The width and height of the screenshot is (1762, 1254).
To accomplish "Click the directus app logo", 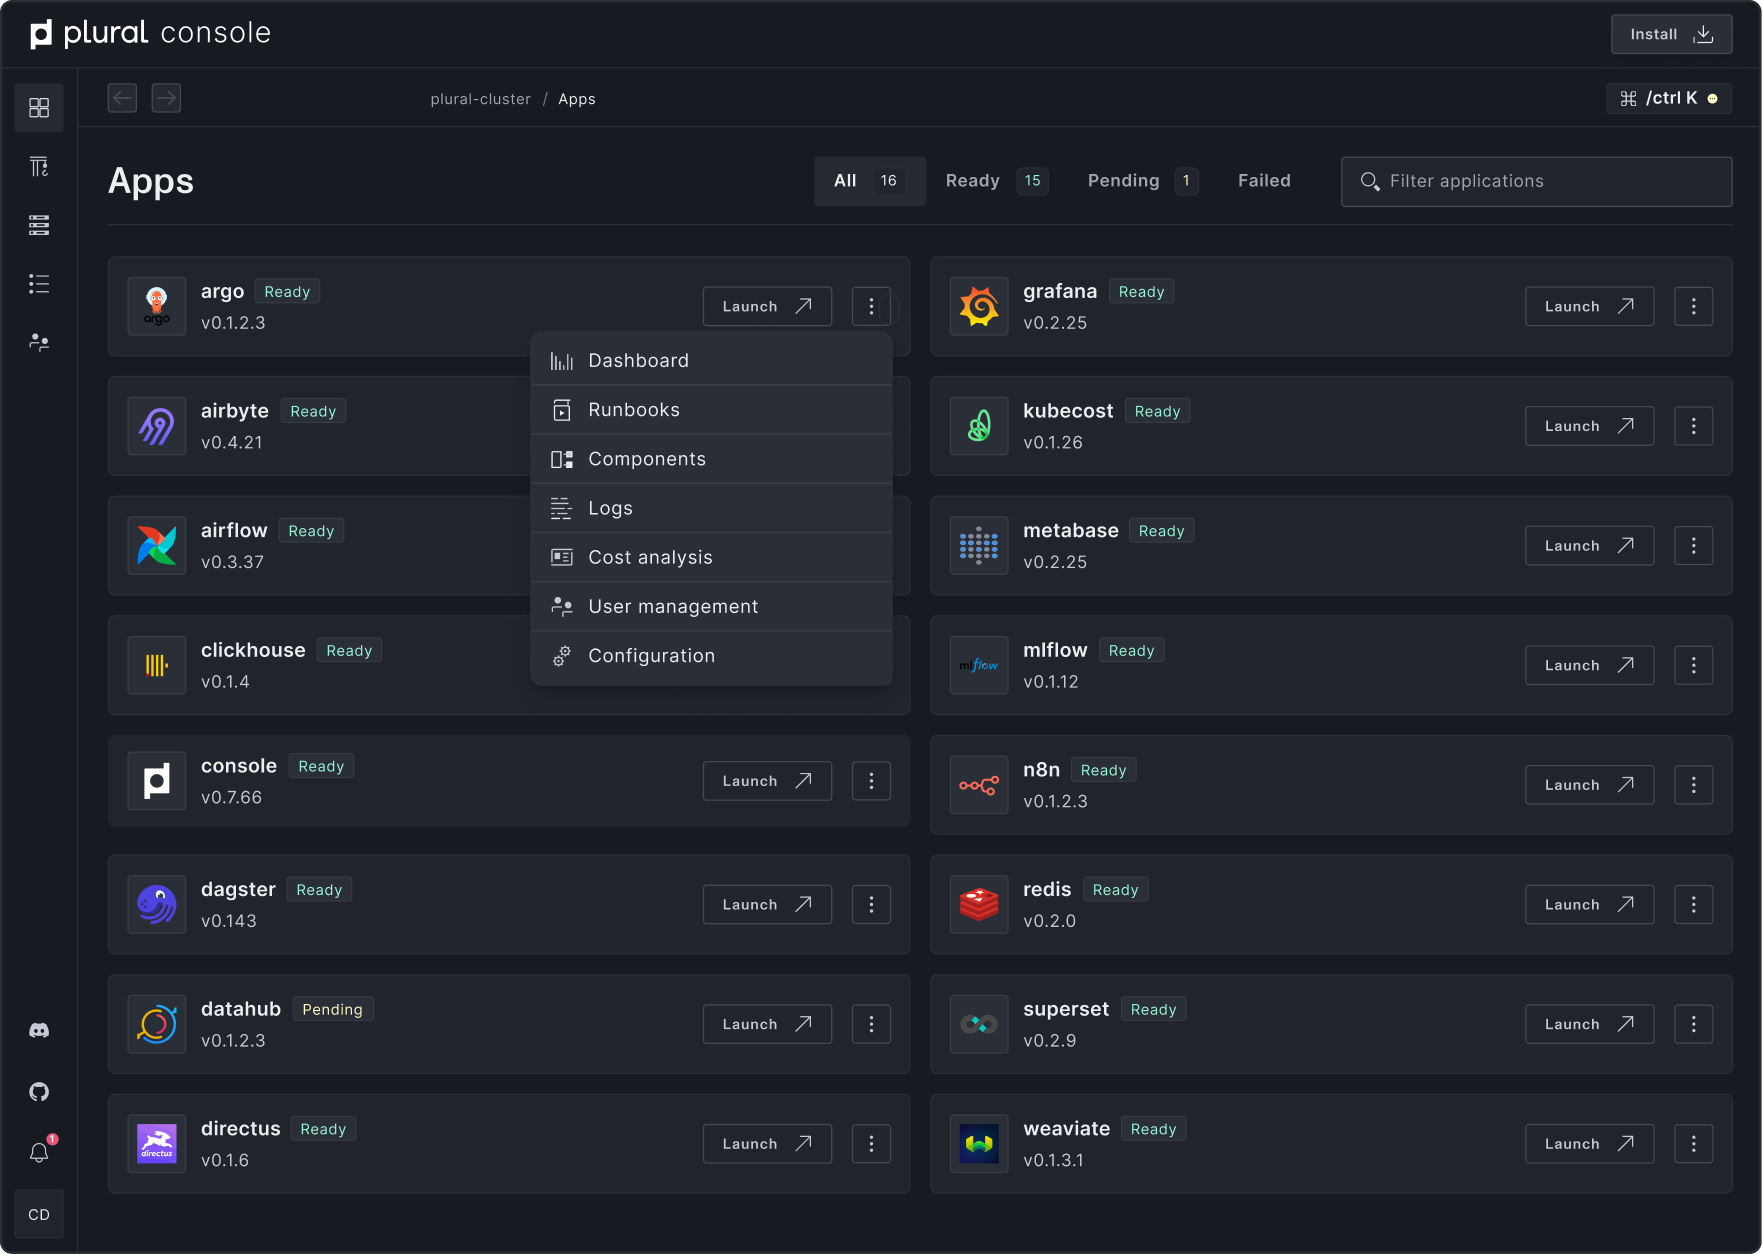I will (x=157, y=1144).
